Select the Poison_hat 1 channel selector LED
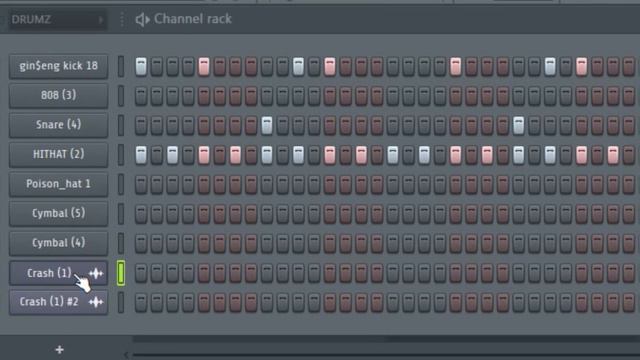This screenshot has width=640, height=360. 121,184
